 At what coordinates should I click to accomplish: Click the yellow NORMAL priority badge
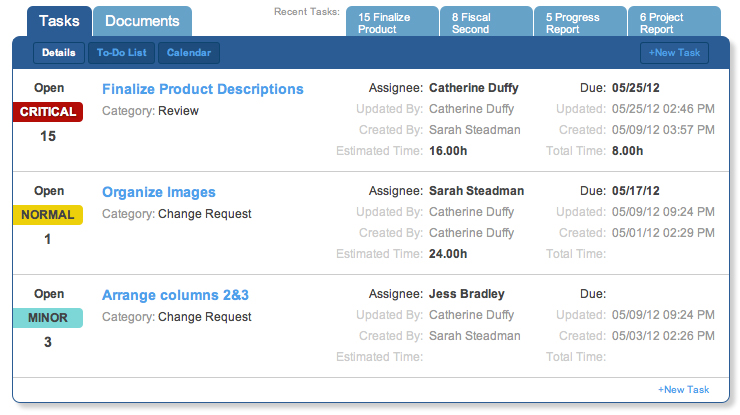(x=48, y=215)
